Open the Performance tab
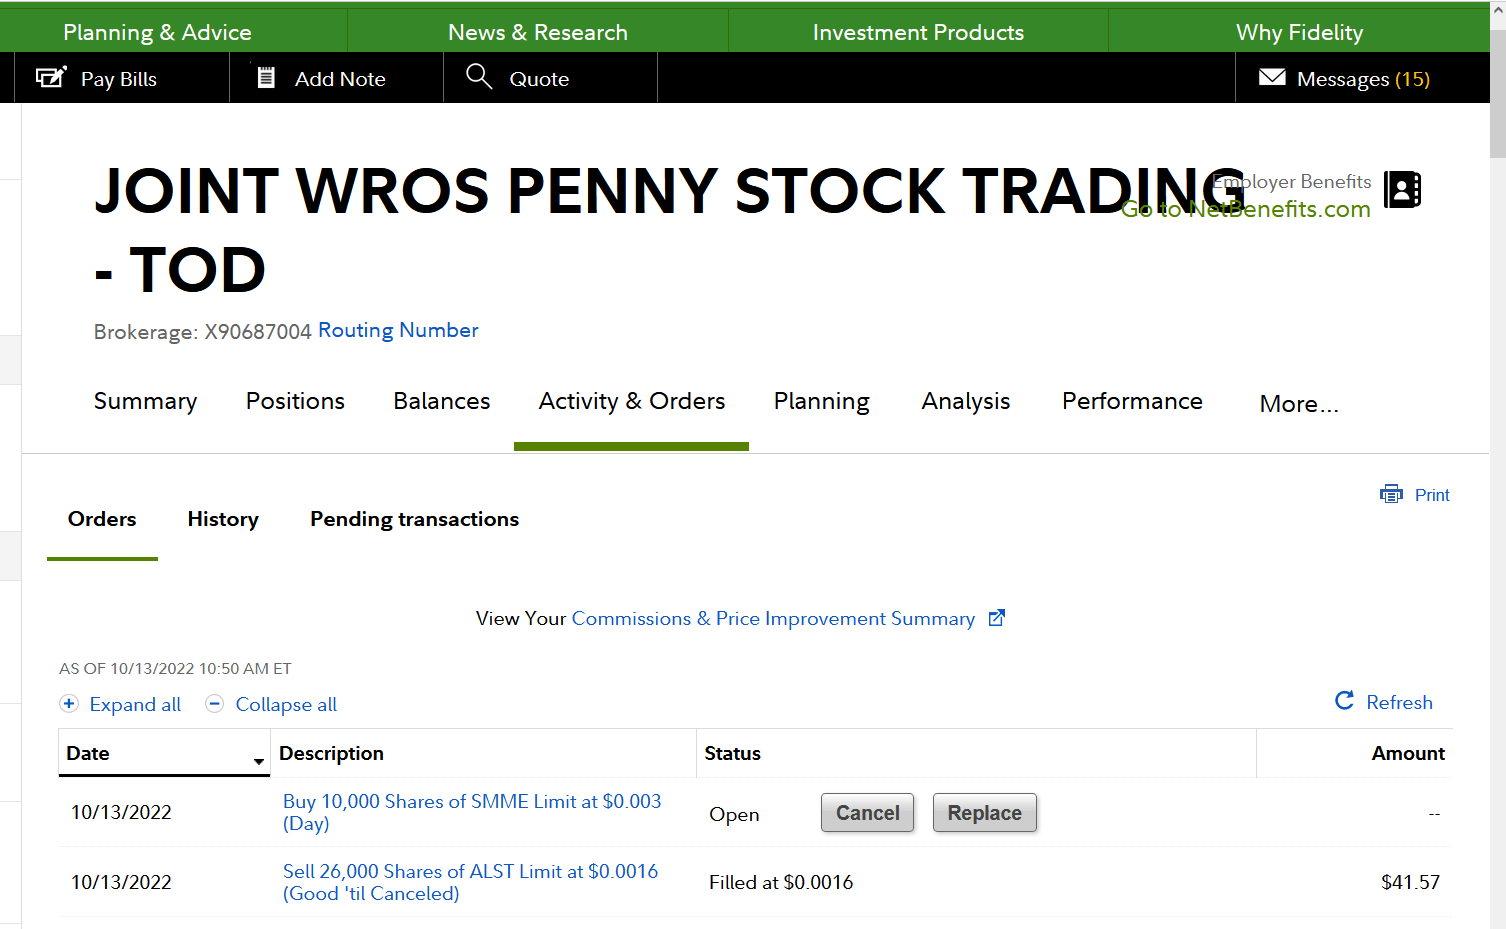Viewport: 1506px width, 929px height. coord(1132,401)
